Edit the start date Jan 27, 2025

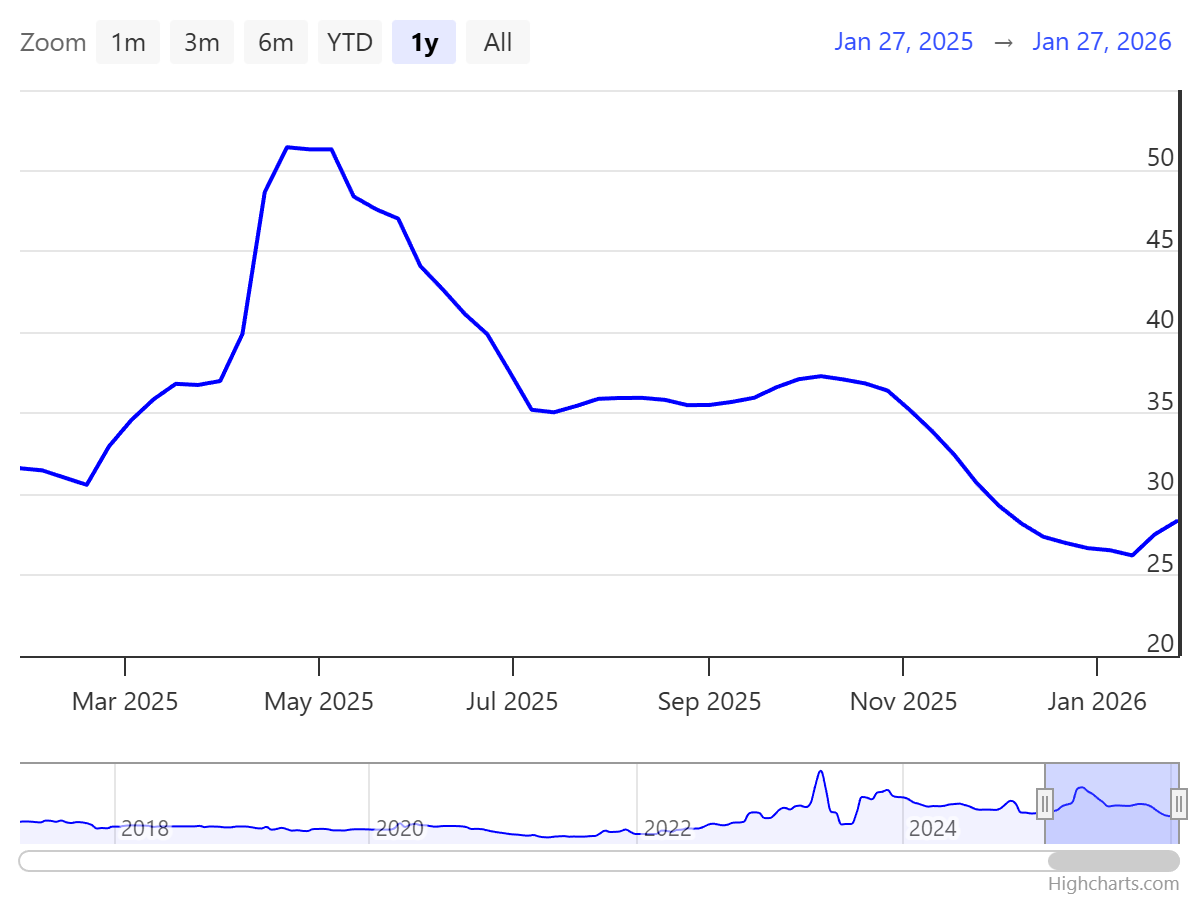point(903,41)
